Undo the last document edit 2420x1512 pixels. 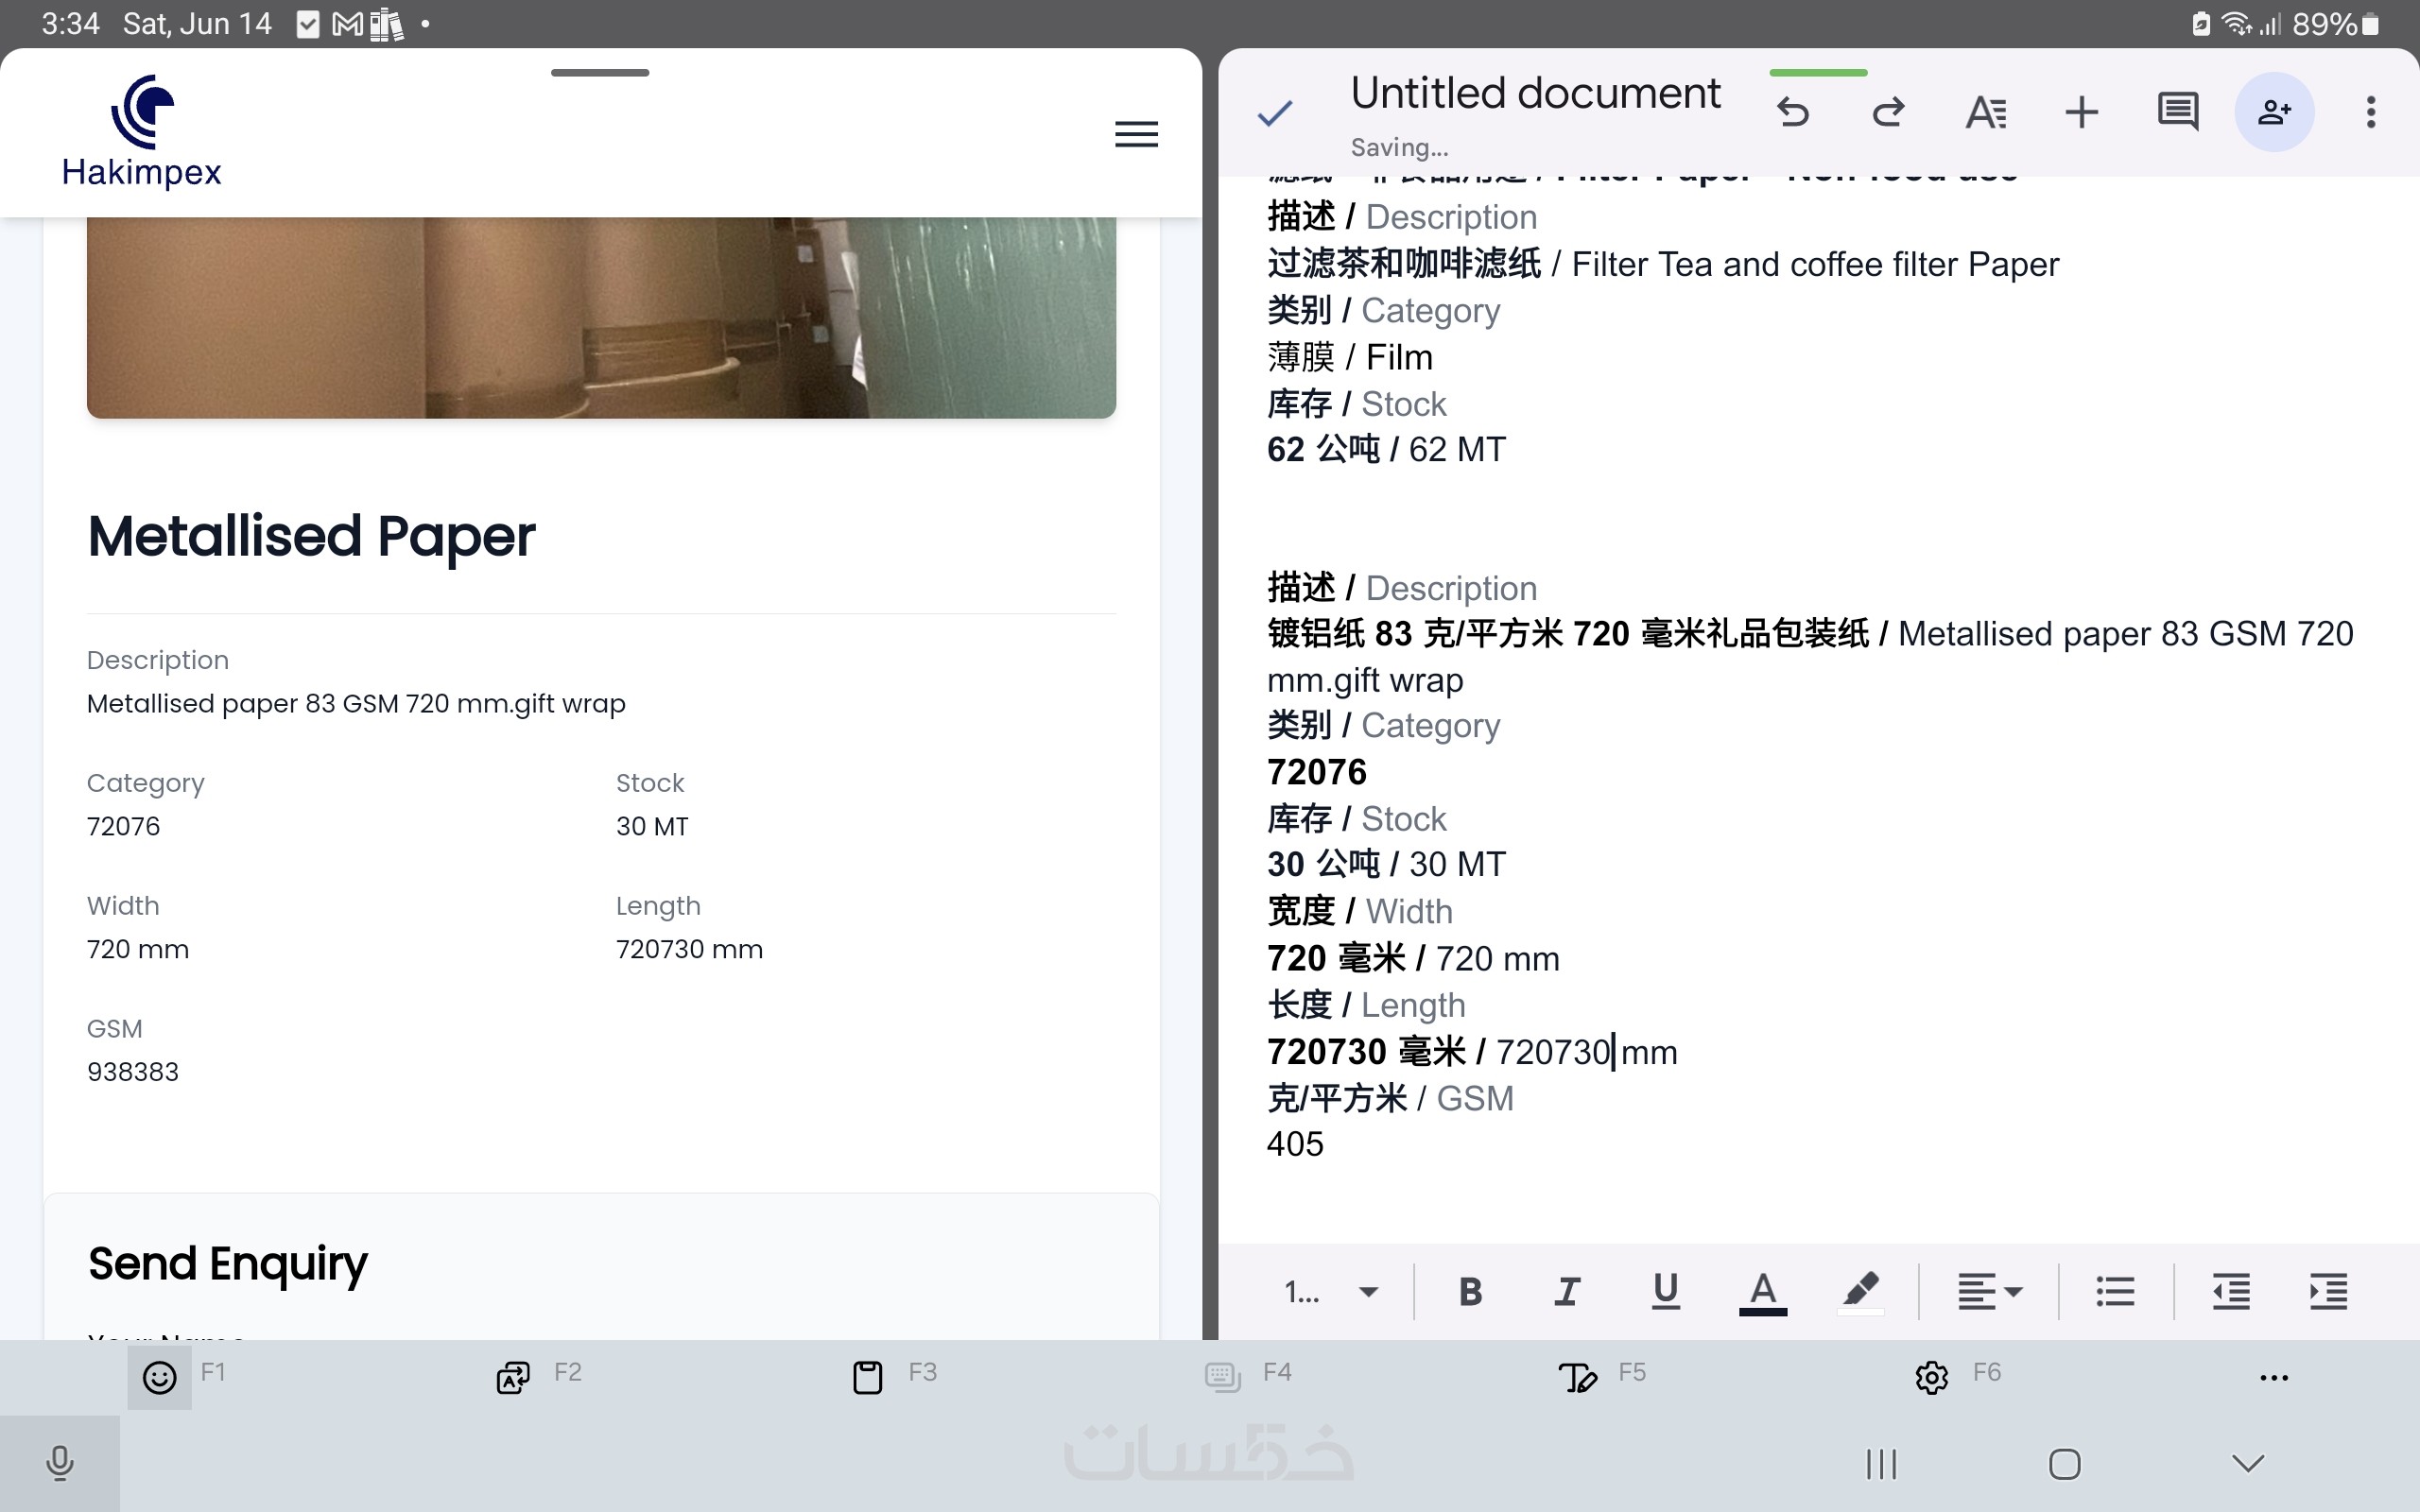click(1792, 112)
